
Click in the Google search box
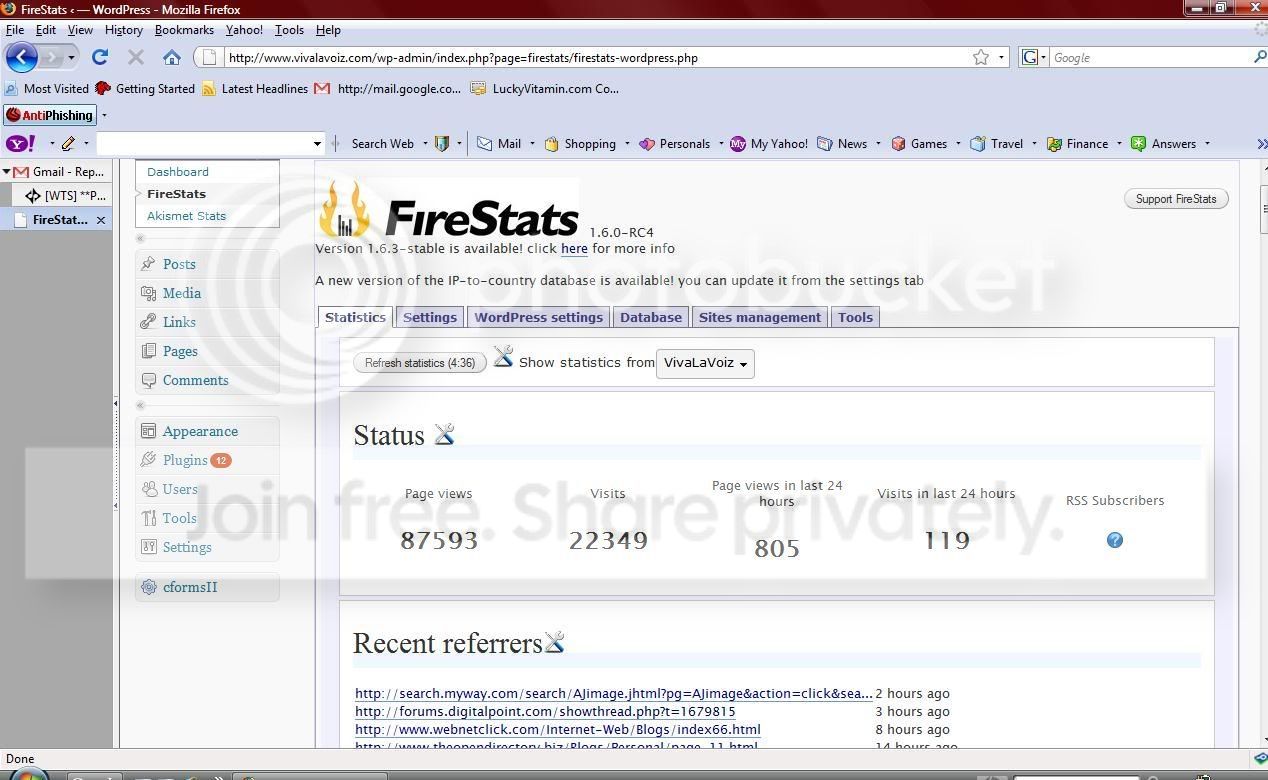[1149, 58]
